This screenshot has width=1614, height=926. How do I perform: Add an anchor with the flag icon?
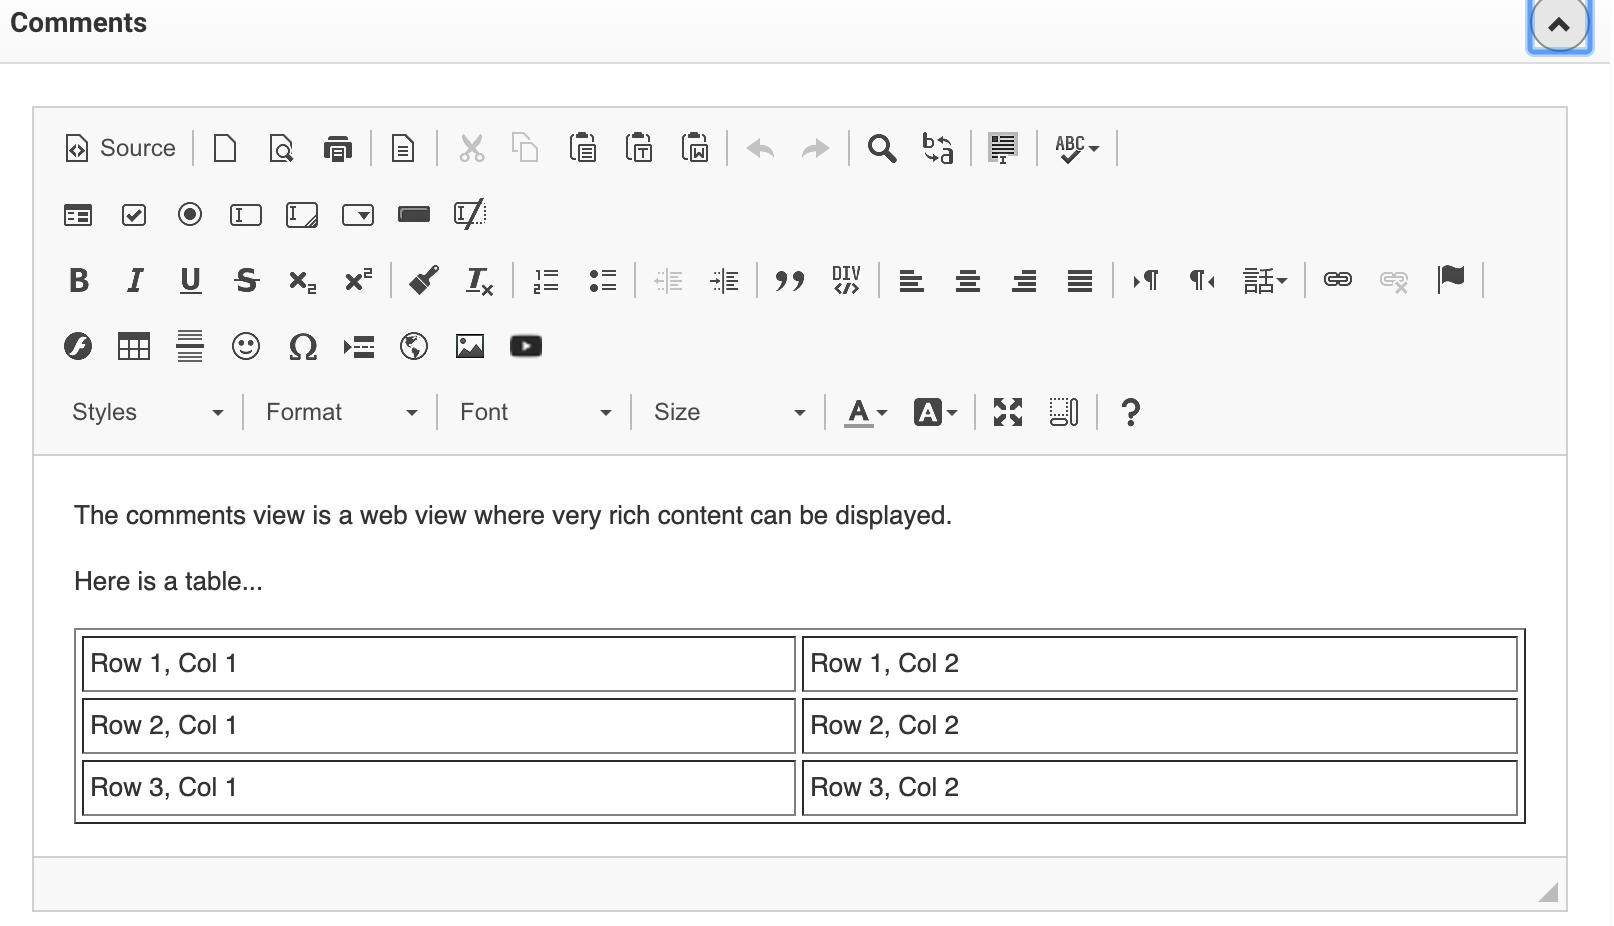(1451, 279)
